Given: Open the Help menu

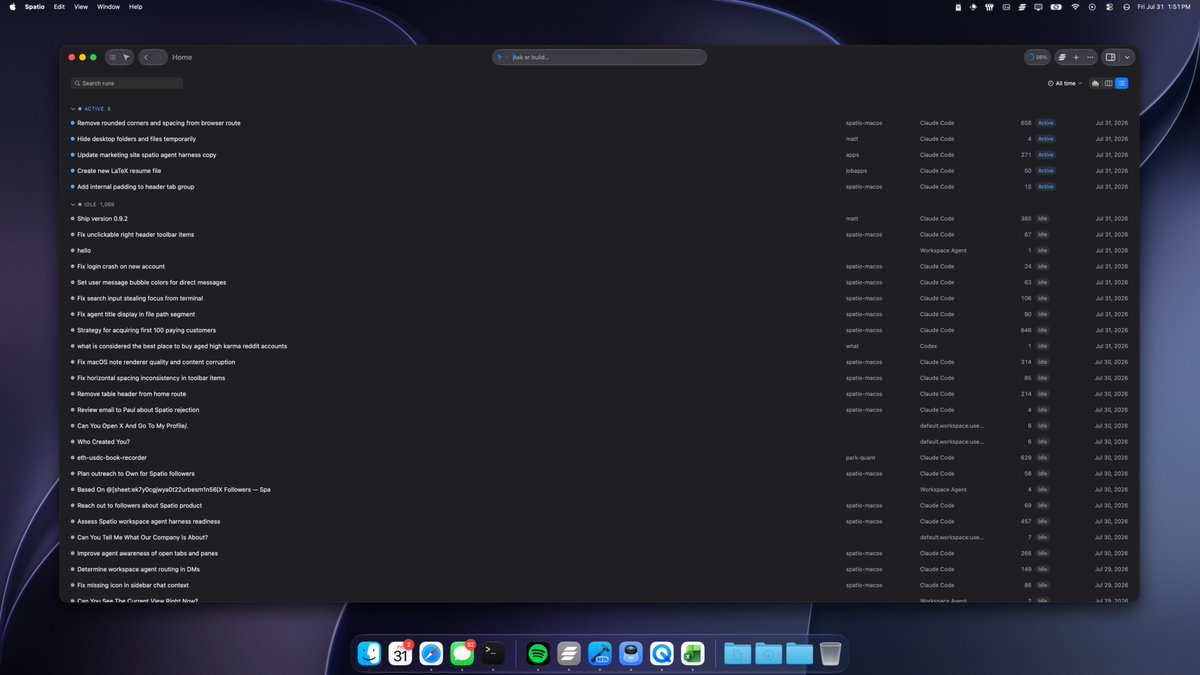Looking at the screenshot, I should tap(136, 6).
